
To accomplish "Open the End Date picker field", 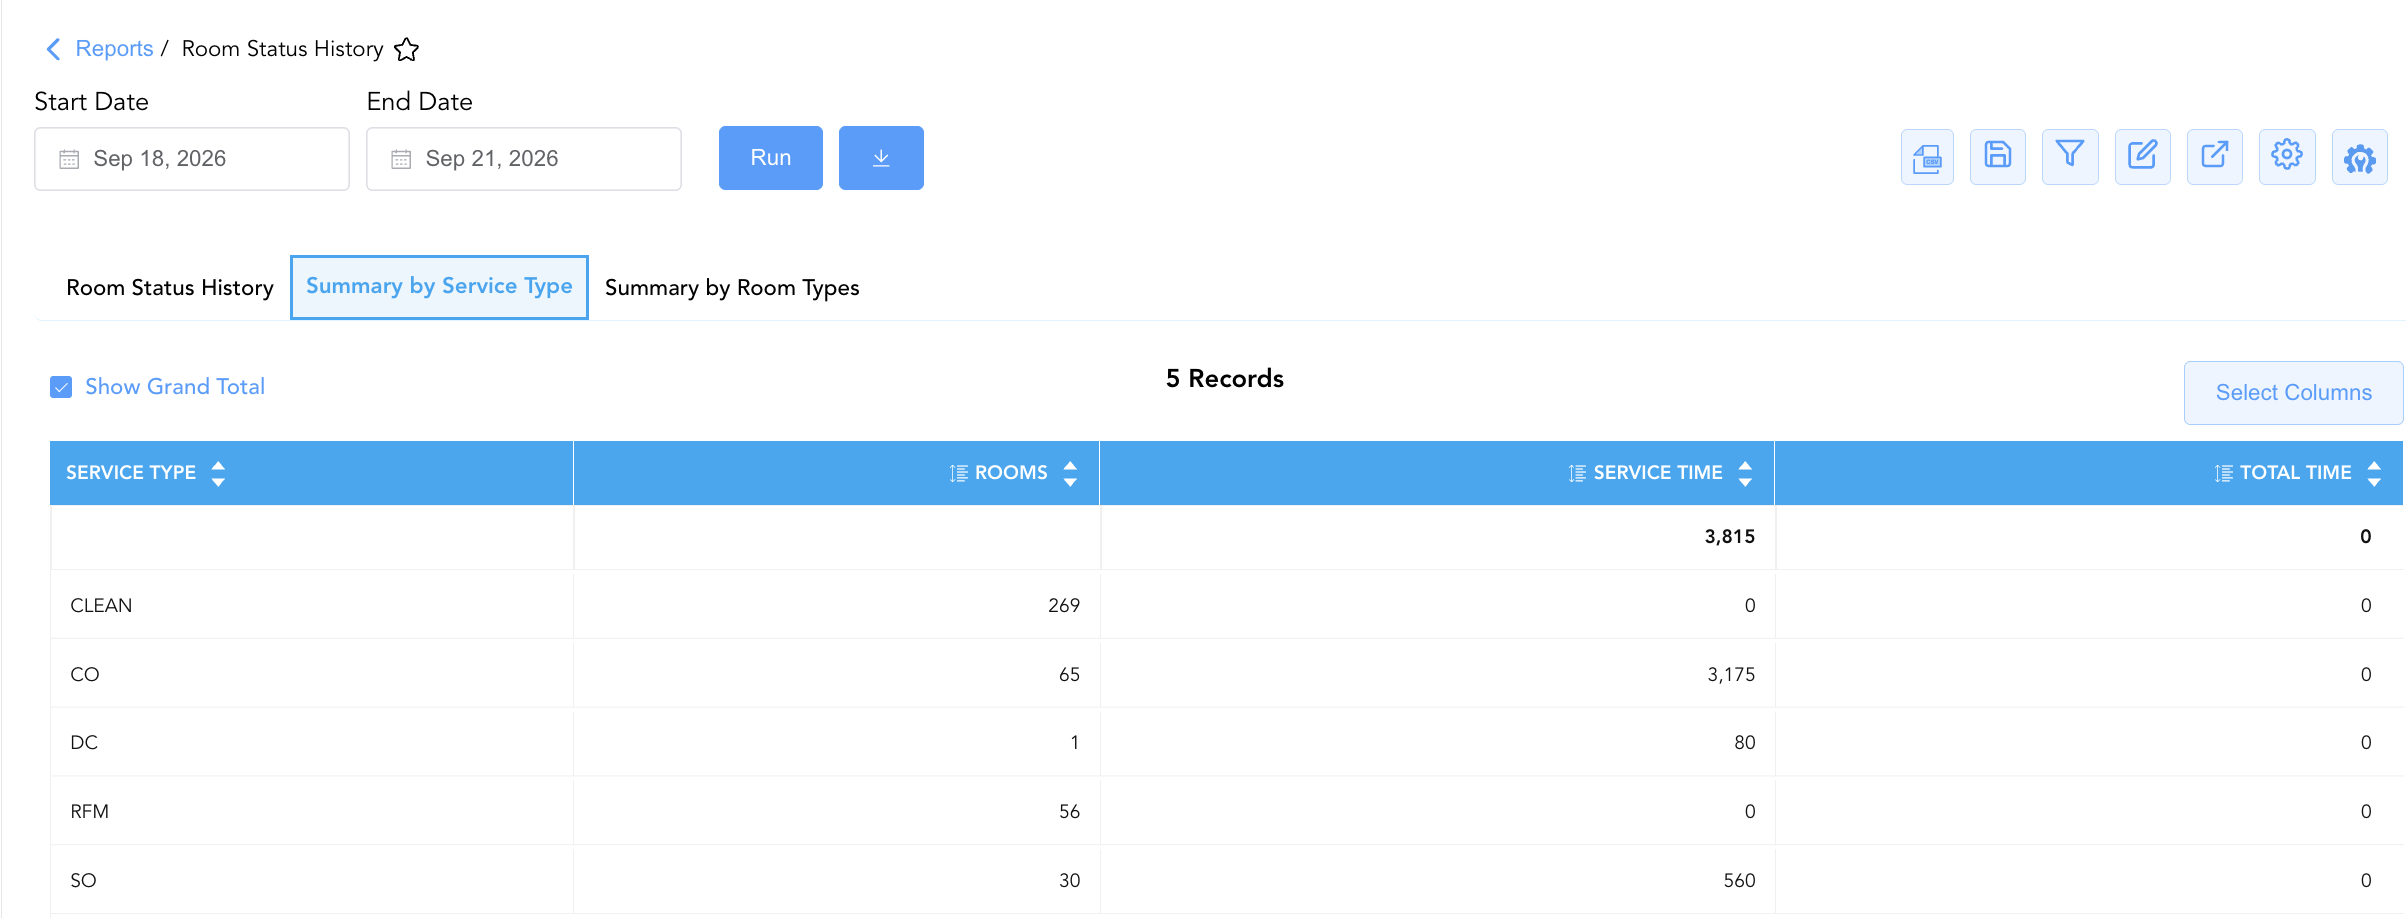I will pos(524,159).
